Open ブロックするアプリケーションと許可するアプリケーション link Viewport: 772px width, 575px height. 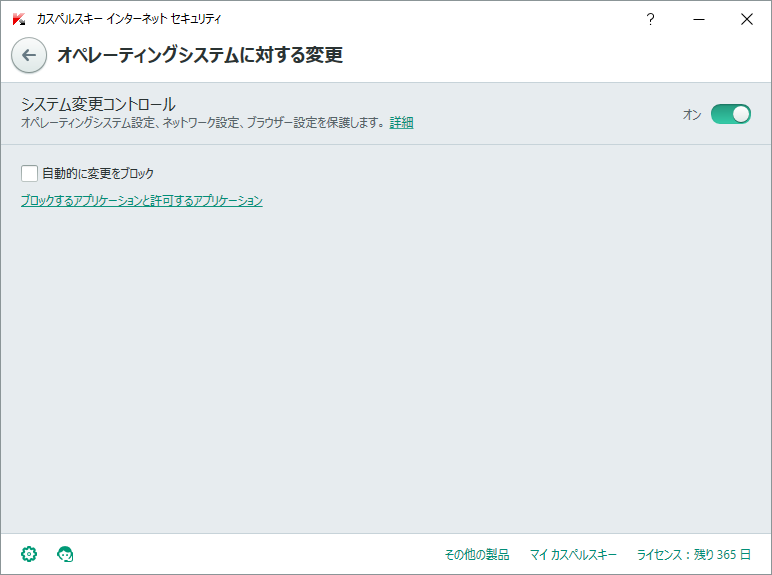[x=142, y=200]
